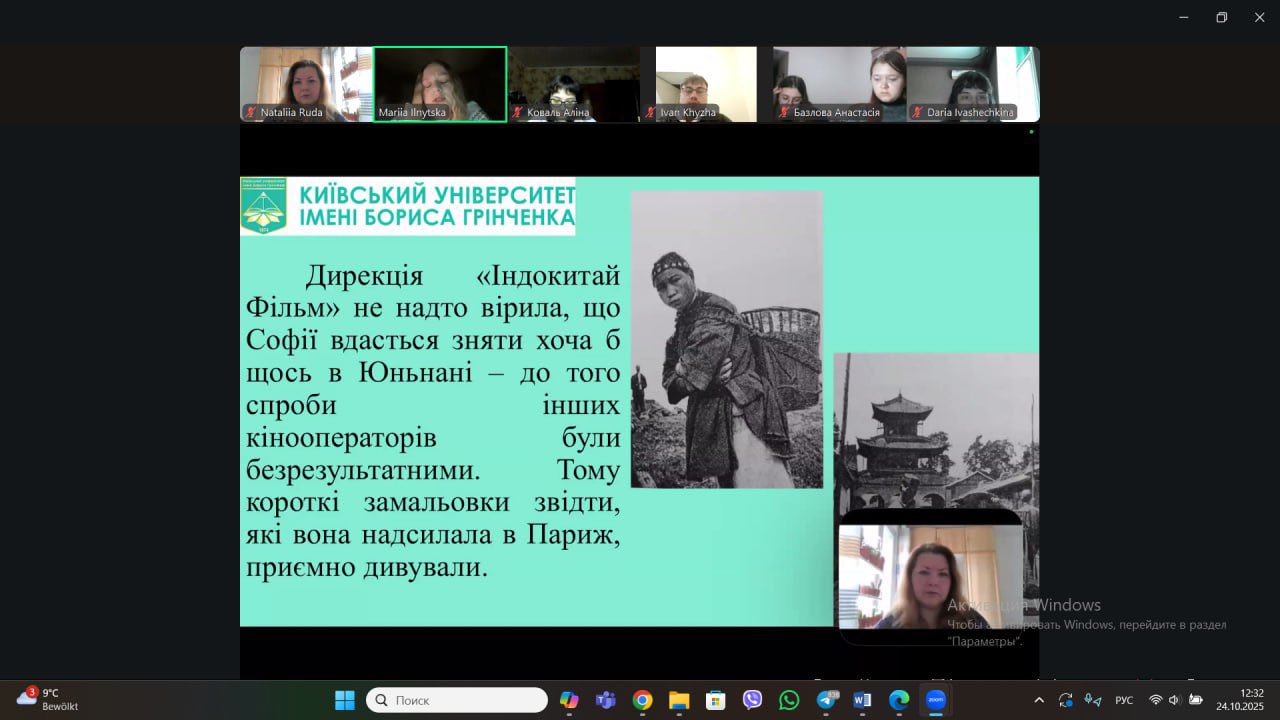1280x720 pixels.
Task: Open Microsoft Store from the taskbar
Action: [715, 700]
